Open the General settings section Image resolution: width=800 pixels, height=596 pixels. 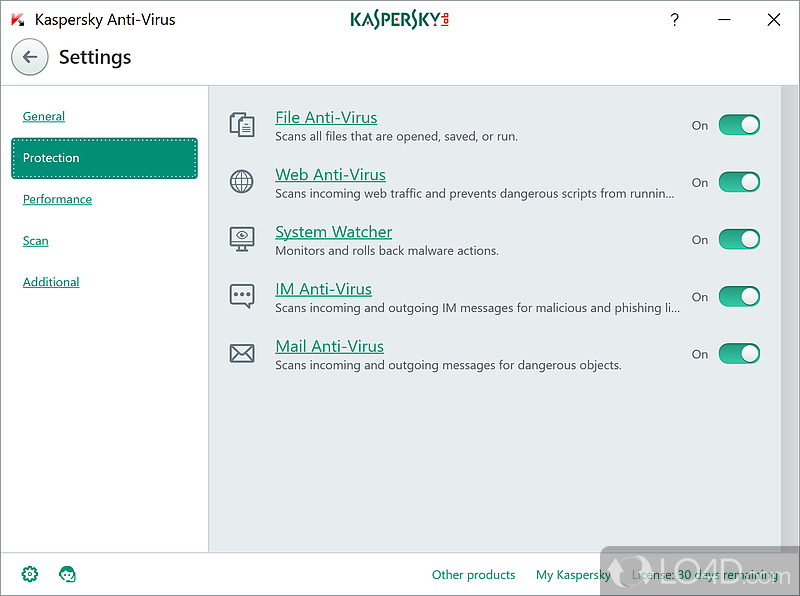coord(44,116)
